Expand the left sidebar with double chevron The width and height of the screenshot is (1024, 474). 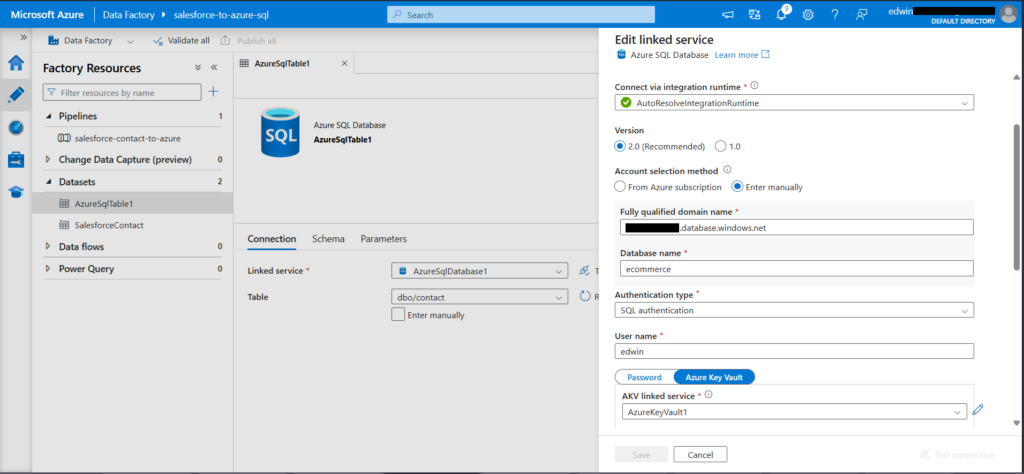[x=24, y=37]
